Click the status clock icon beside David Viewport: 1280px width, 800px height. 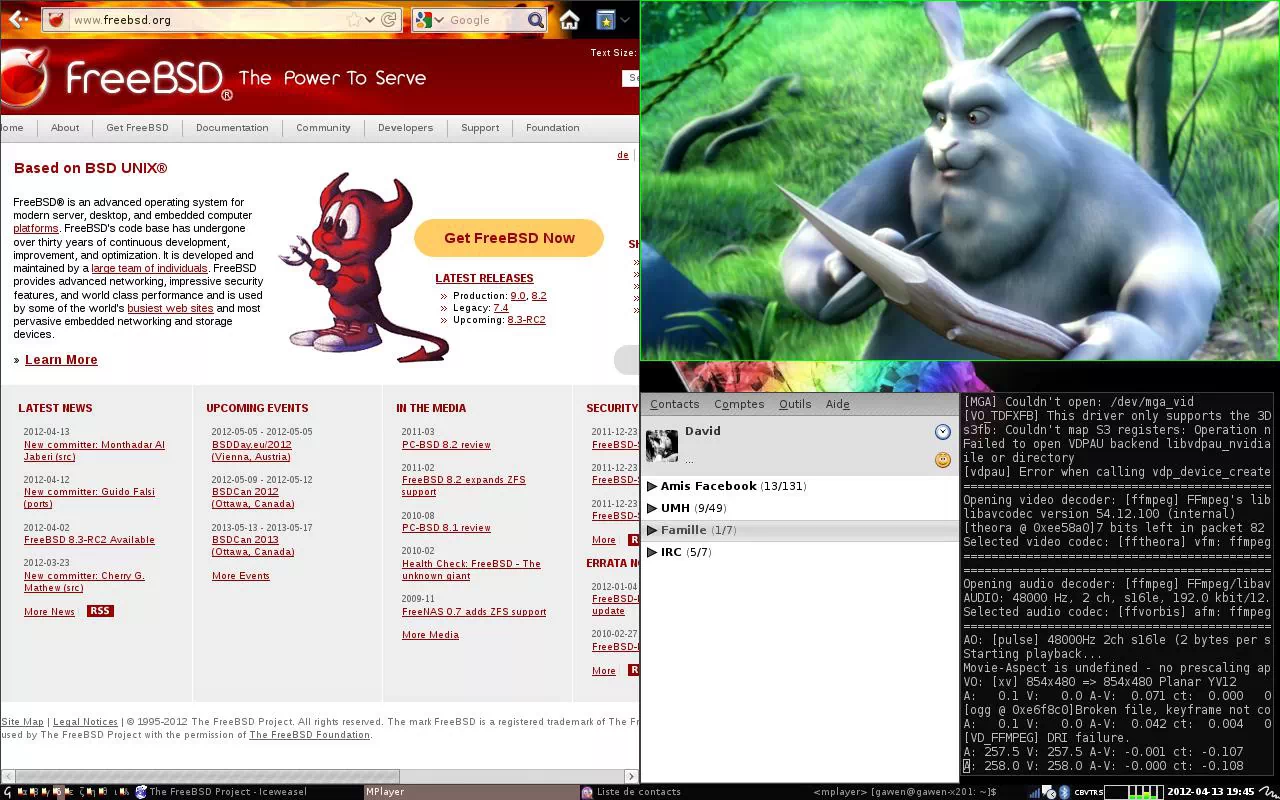pos(942,432)
